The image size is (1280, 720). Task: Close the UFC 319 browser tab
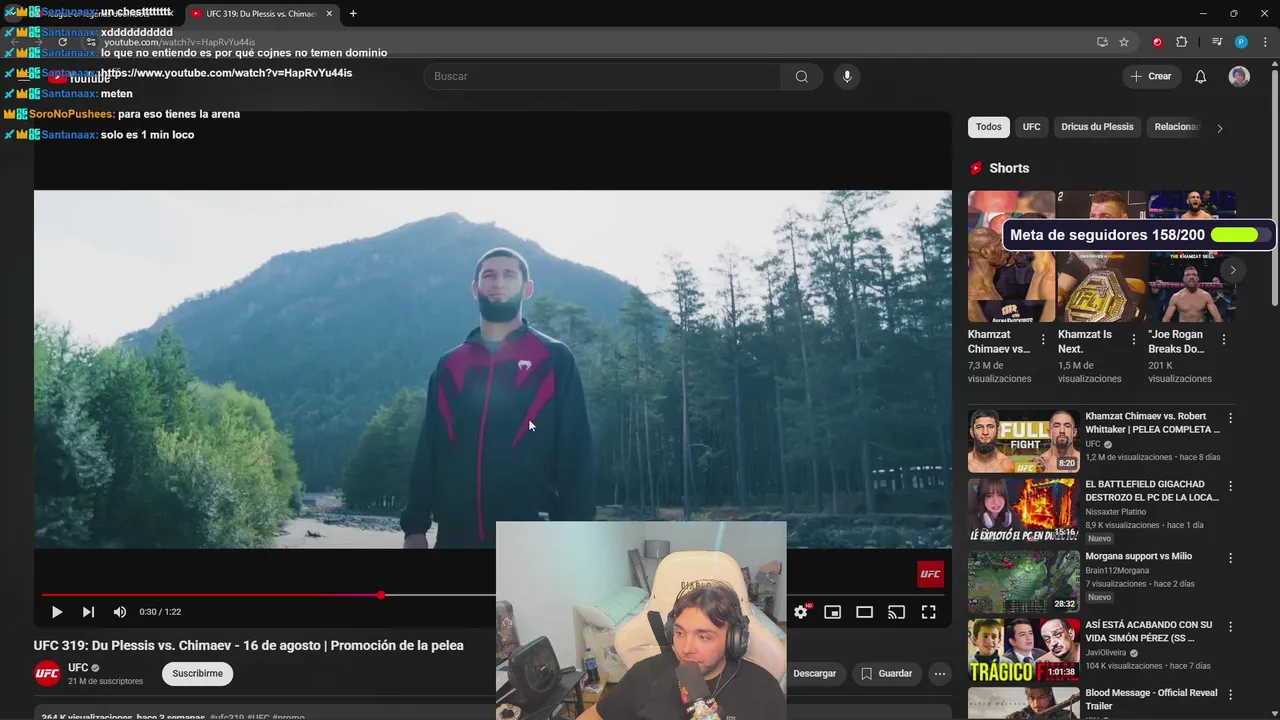(x=330, y=14)
